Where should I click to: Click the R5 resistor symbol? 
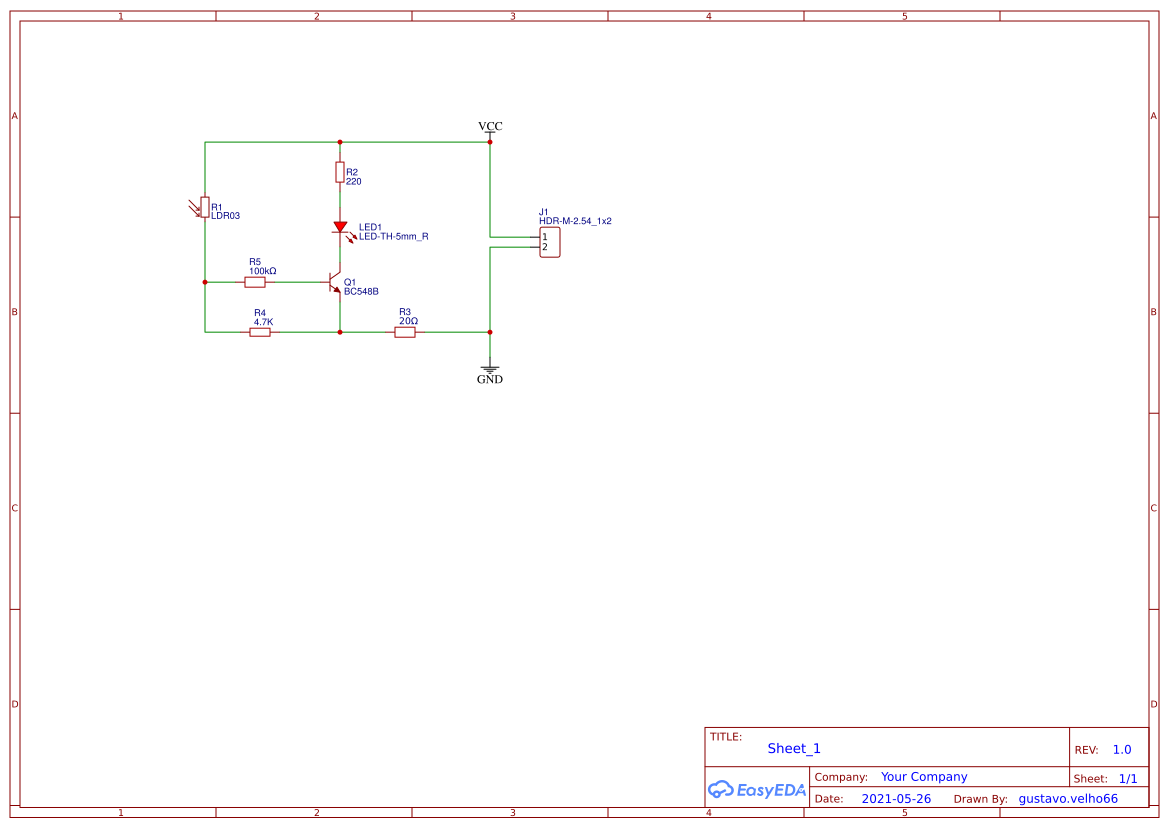tap(256, 281)
